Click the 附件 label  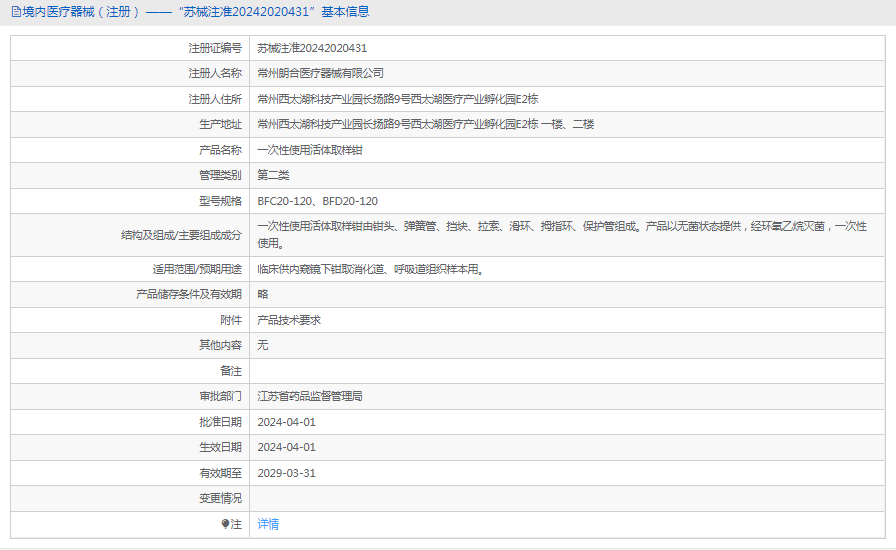[x=231, y=320]
